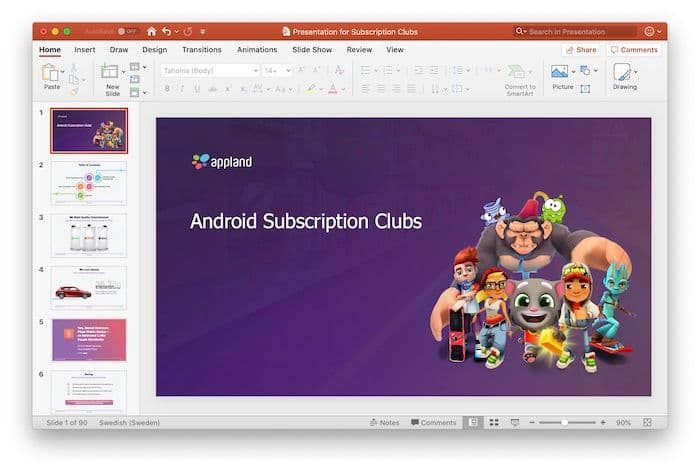Increase the font size
700x472 pixels.
[301, 70]
